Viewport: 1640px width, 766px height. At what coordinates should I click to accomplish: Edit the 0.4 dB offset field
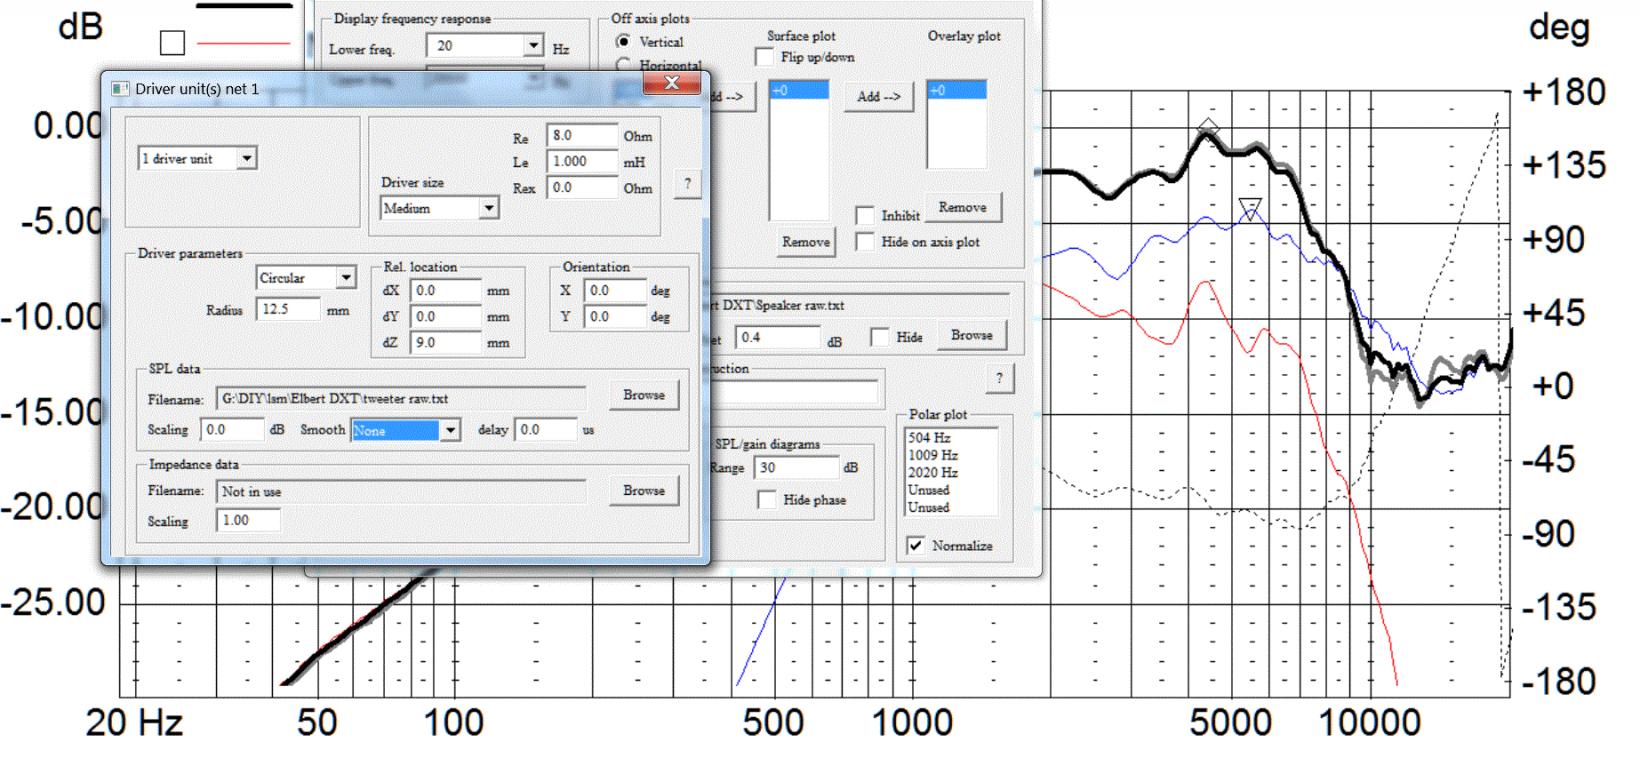click(x=777, y=337)
